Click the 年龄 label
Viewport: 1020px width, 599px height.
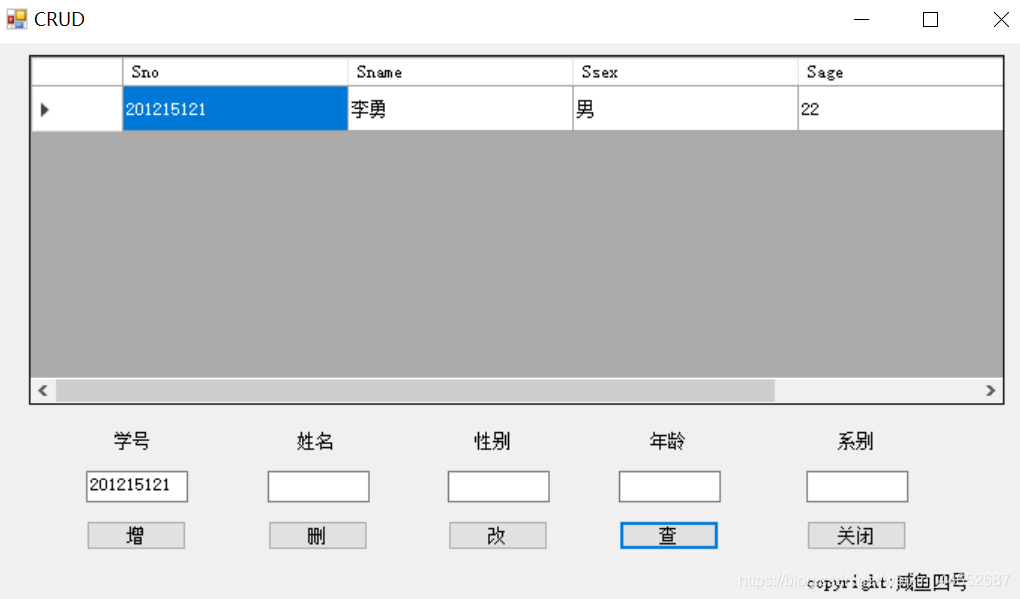click(x=667, y=441)
